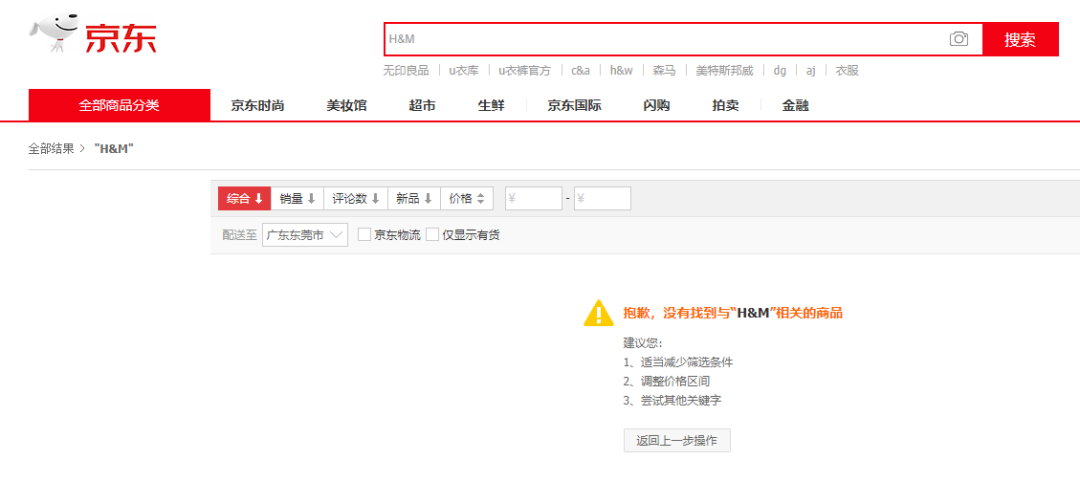This screenshot has height=482, width=1080.
Task: Go to 生鲜 nav tab
Action: point(491,106)
